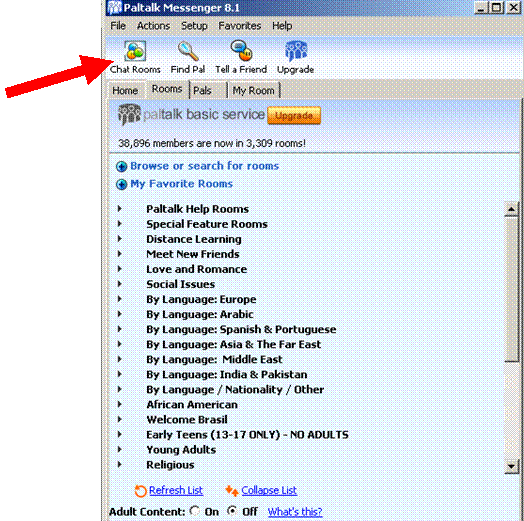Image resolution: width=524 pixels, height=521 pixels.
Task: Click the arrows icon beside Collapse List
Action: (232, 491)
